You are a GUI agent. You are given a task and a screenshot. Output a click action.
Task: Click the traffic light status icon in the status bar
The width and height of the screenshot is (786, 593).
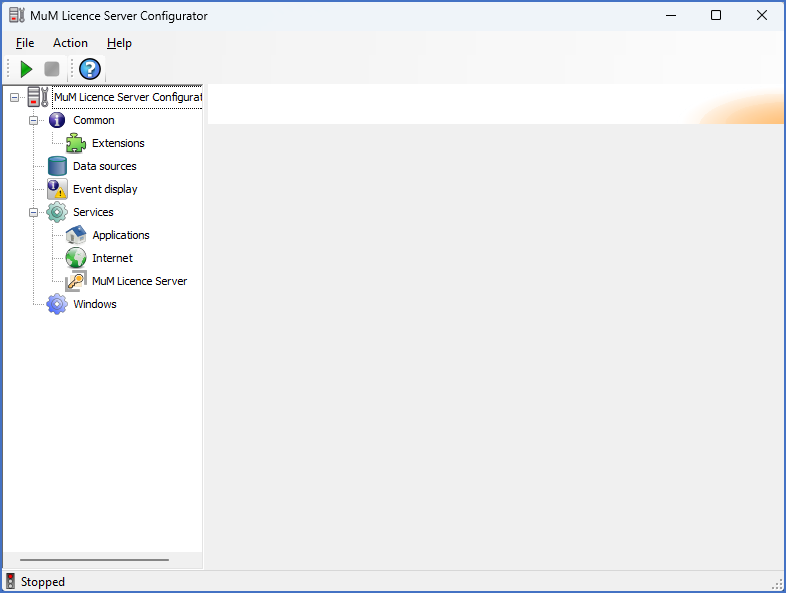click(10, 581)
